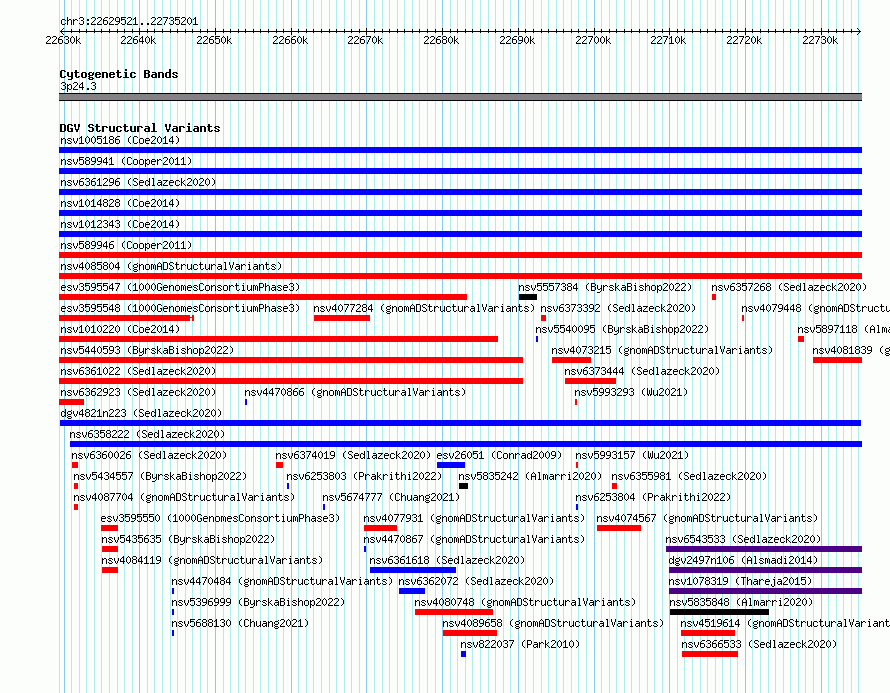Click nsv5540095 (ByrskaBishop2022) label
890x693 pixels.
coord(622,329)
